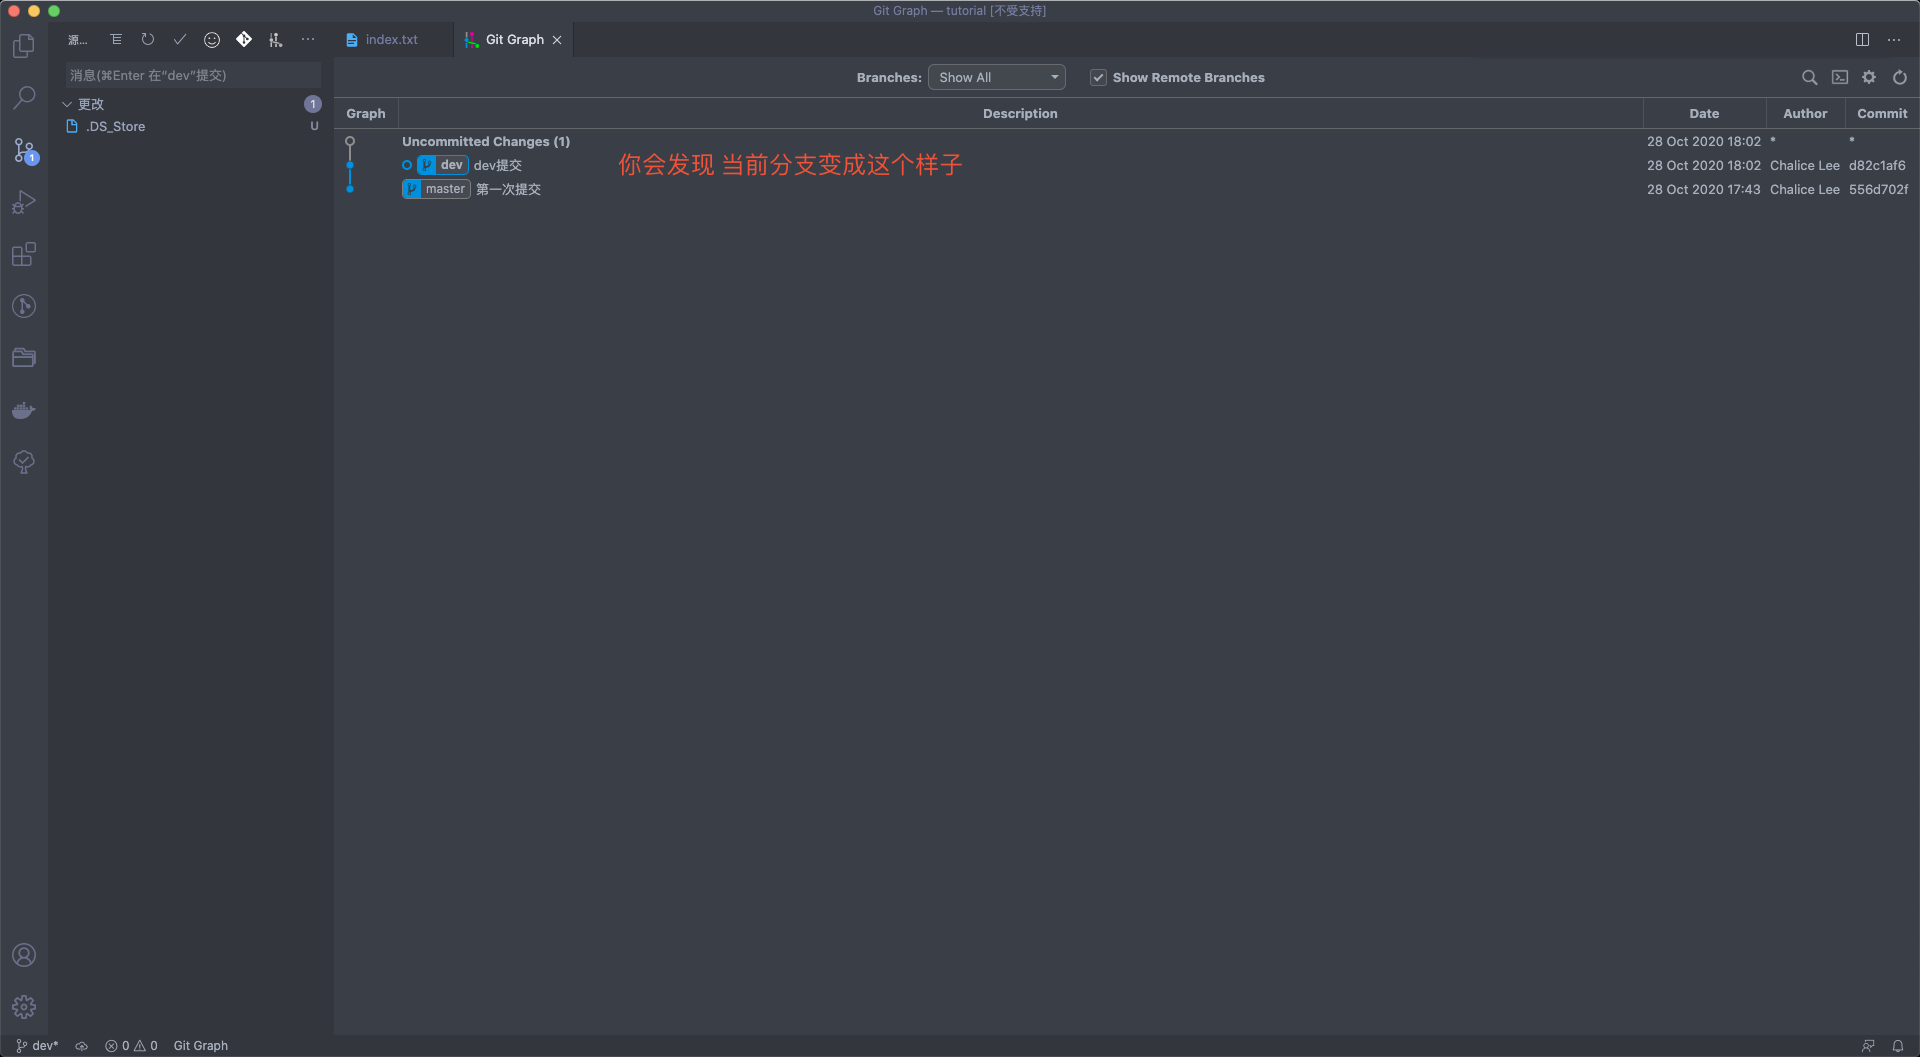Open source control more actions menu
The height and width of the screenshot is (1057, 1920).
click(308, 40)
